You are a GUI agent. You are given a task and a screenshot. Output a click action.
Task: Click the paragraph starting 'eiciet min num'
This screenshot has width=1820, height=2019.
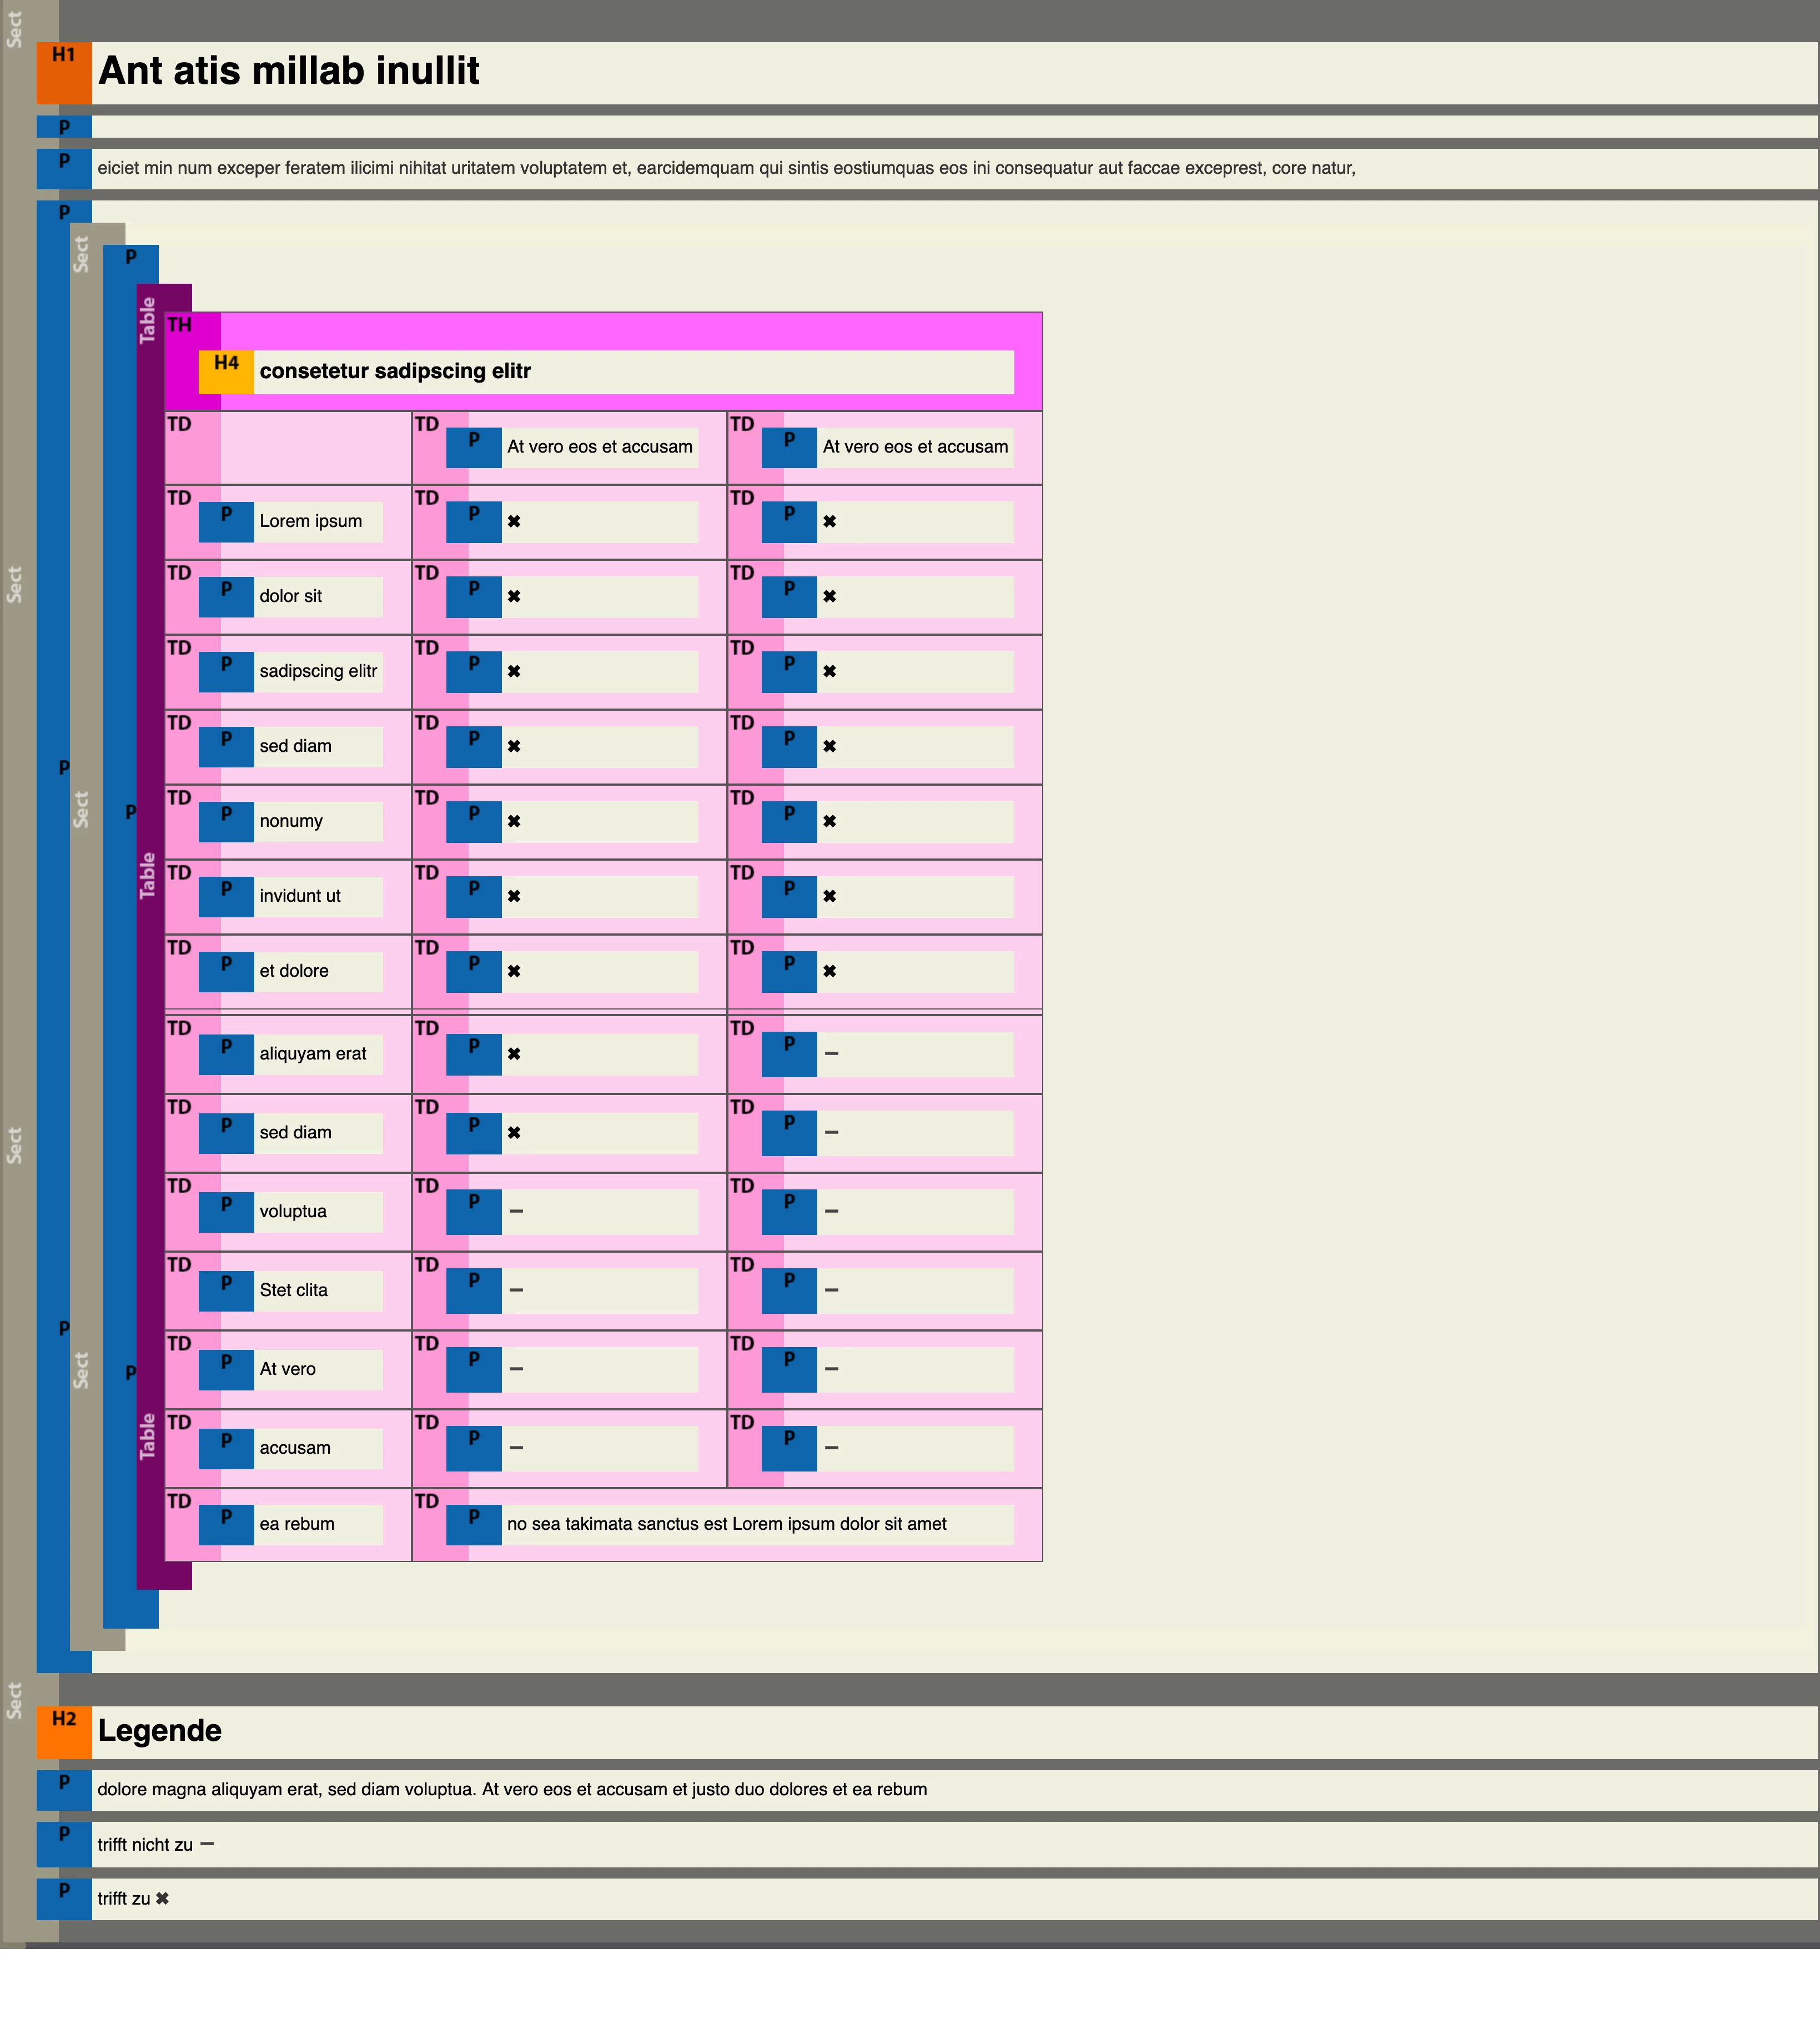726,168
